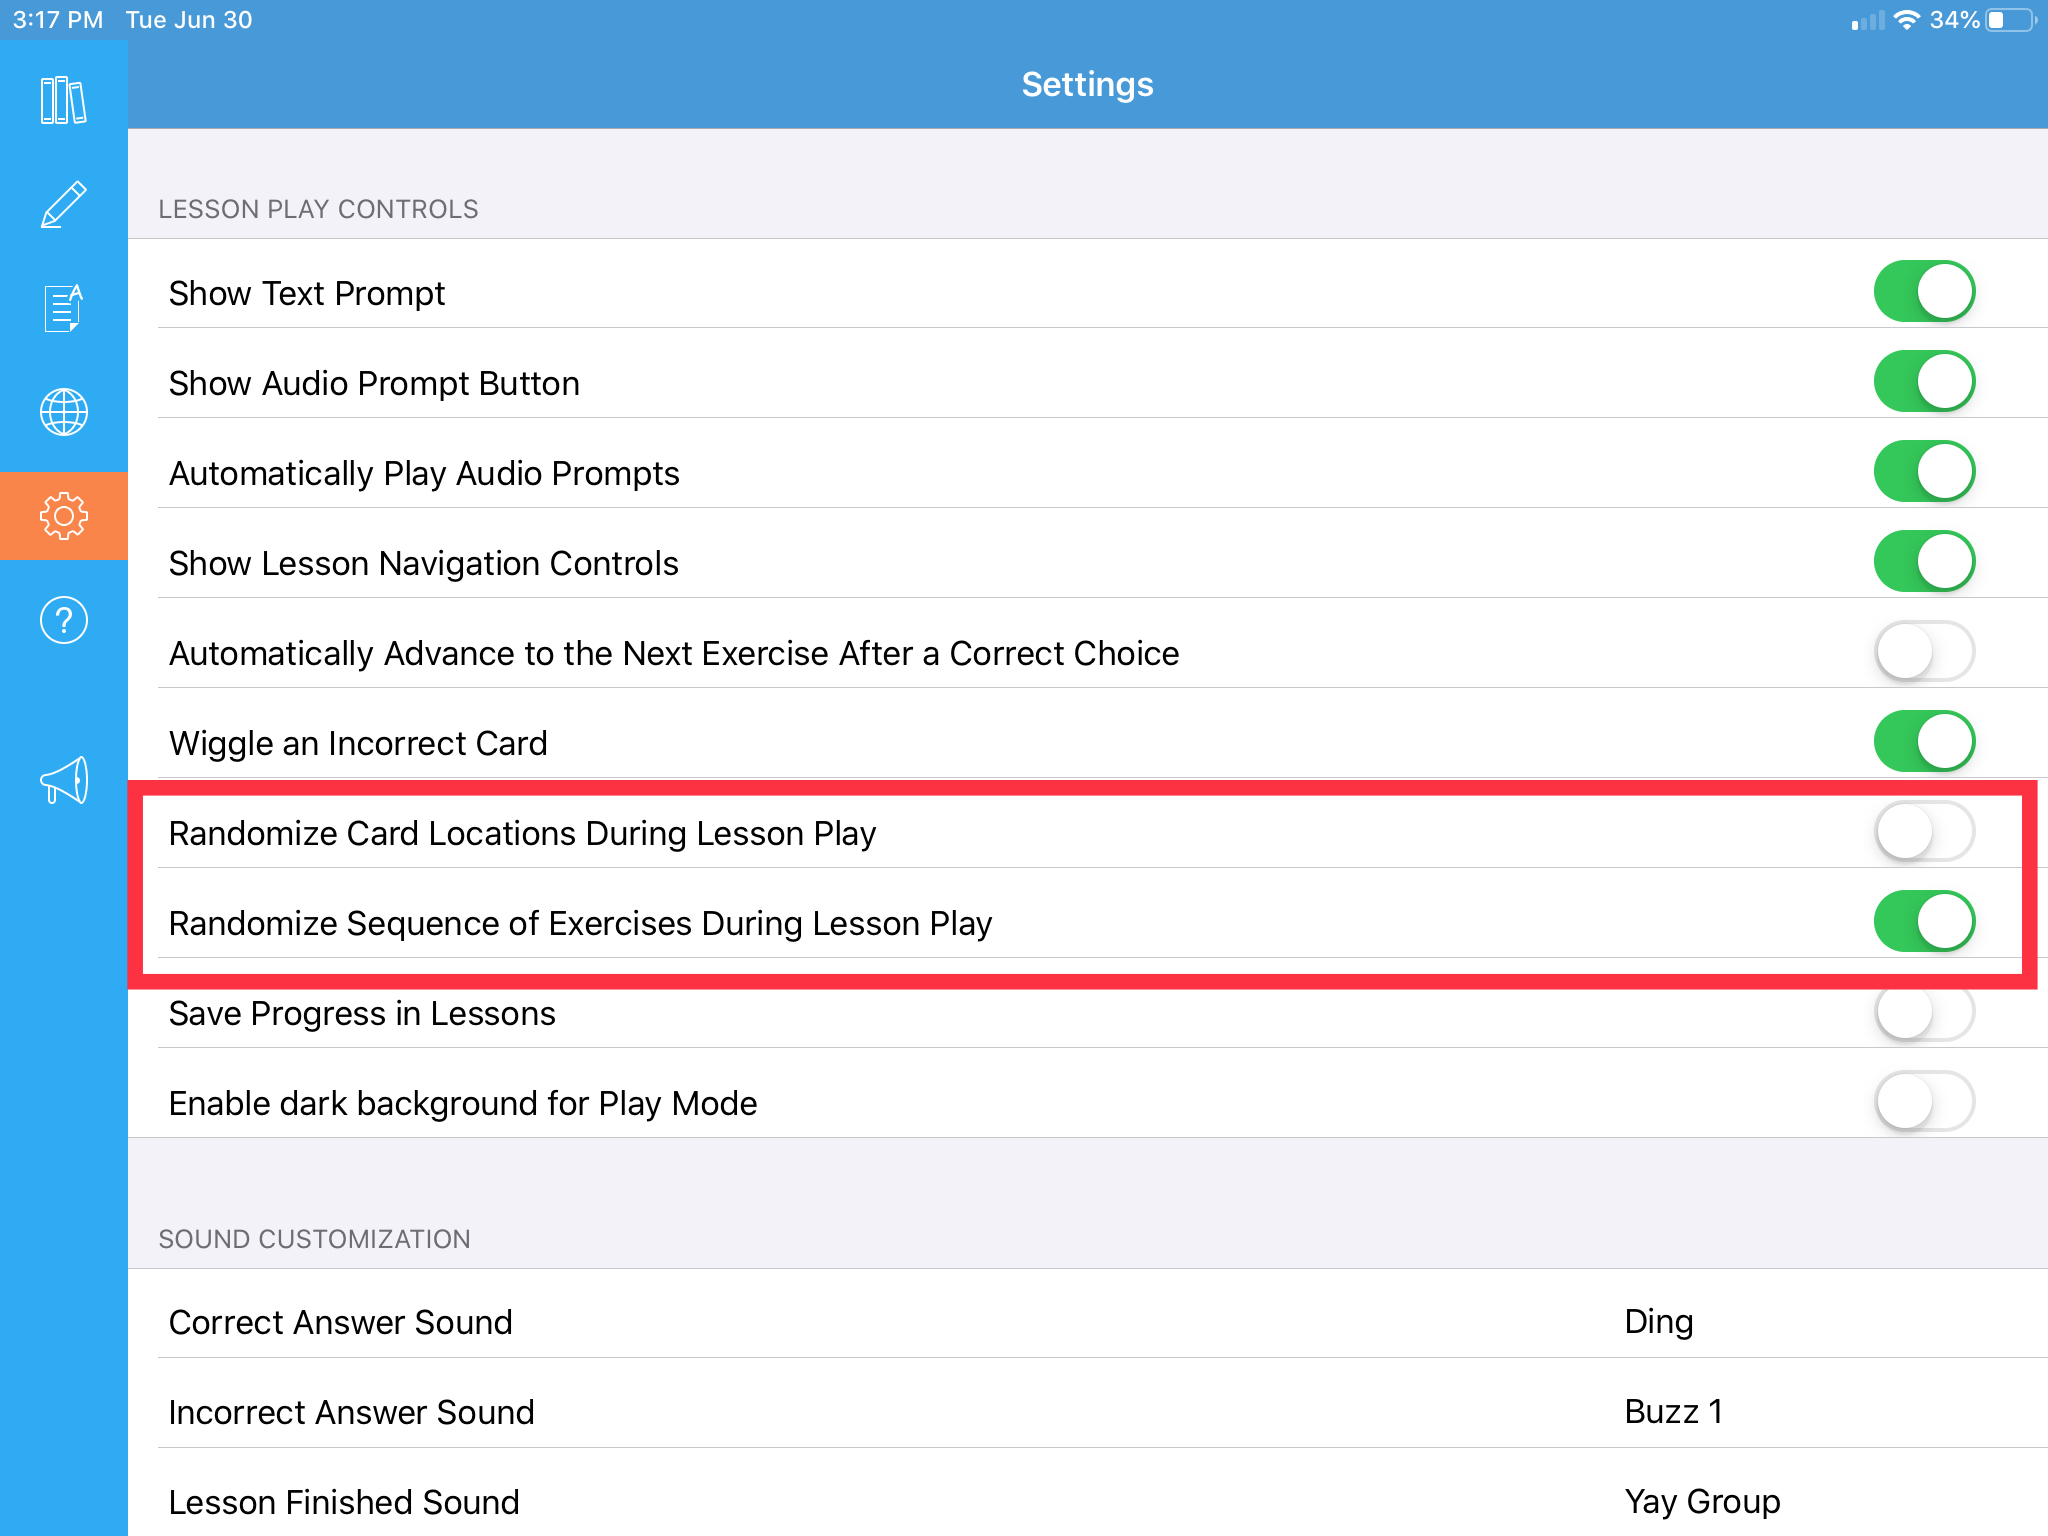Open the globe icon in sidebar

(63, 412)
